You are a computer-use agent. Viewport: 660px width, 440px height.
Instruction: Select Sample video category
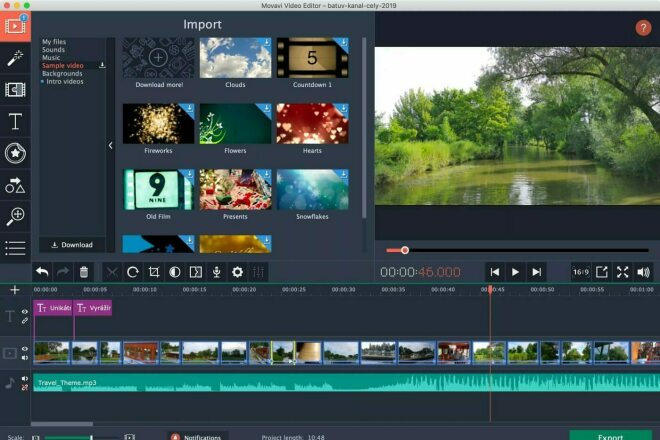pyautogui.click(x=63, y=66)
